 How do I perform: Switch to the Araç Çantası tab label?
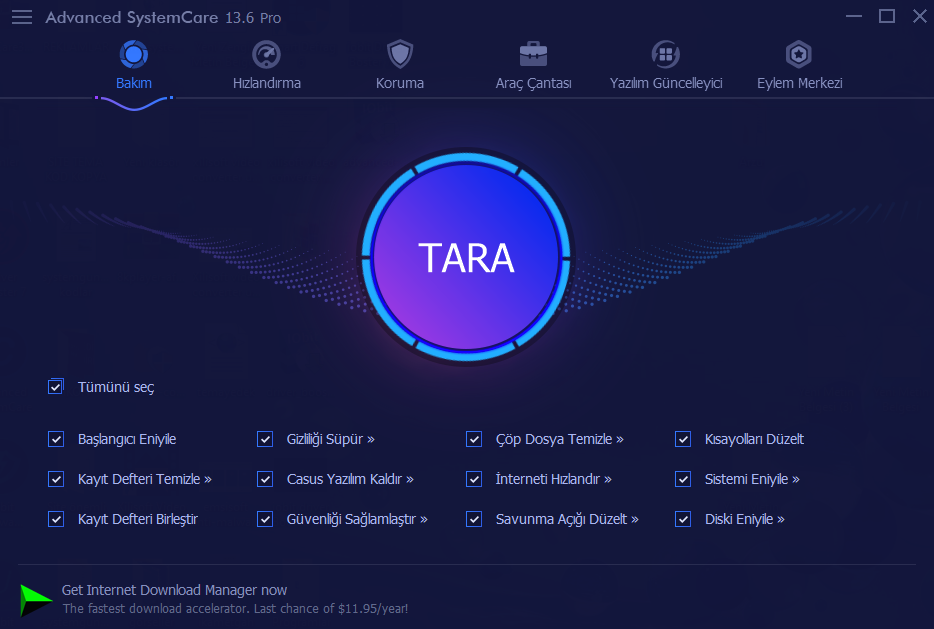click(x=533, y=83)
